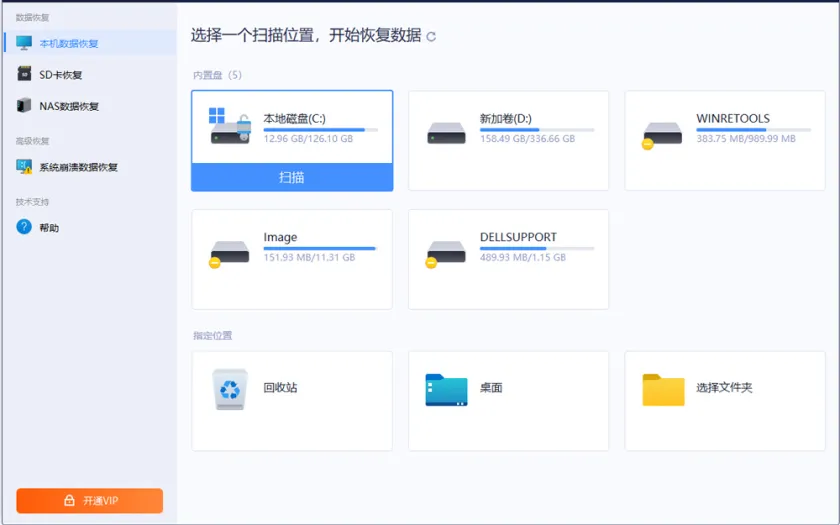Click the 489.93 MB/1.15 GB size text

point(523,258)
